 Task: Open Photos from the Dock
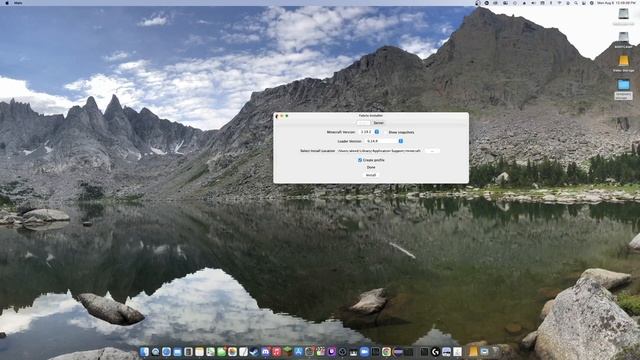point(232,351)
